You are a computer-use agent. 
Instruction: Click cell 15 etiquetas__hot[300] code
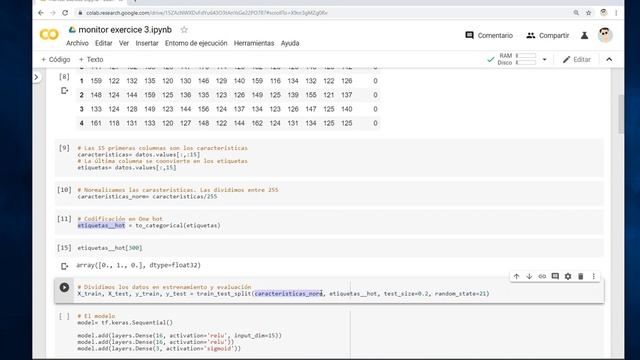coord(110,248)
